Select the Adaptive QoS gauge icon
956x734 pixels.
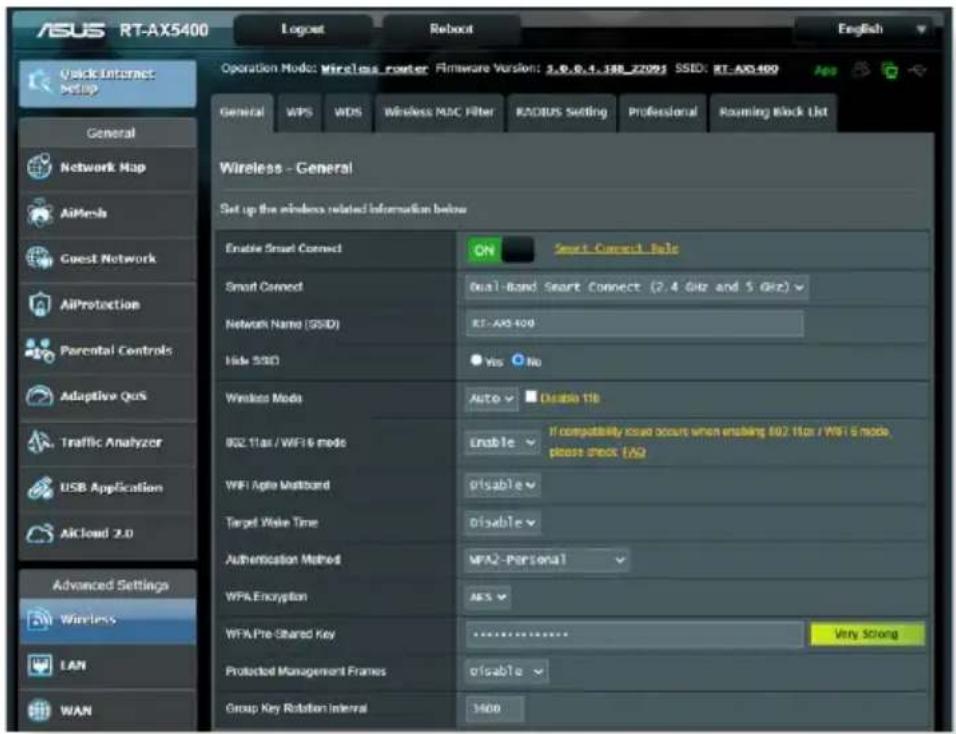pyautogui.click(x=39, y=396)
